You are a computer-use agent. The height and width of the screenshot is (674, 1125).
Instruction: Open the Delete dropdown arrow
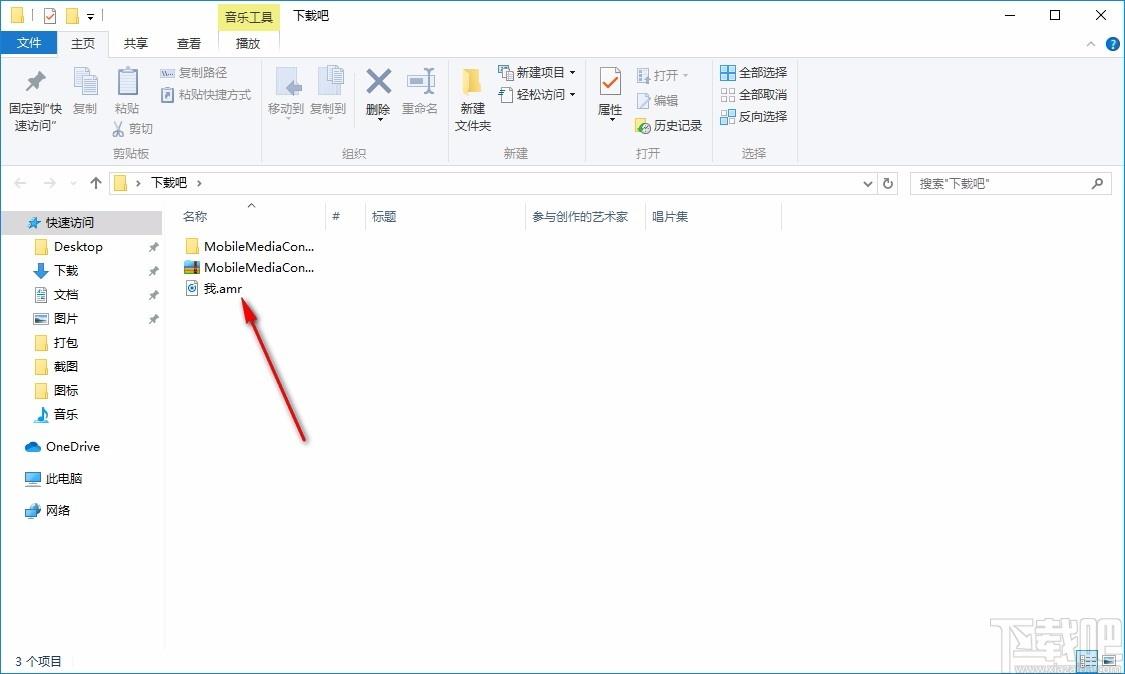pos(378,119)
